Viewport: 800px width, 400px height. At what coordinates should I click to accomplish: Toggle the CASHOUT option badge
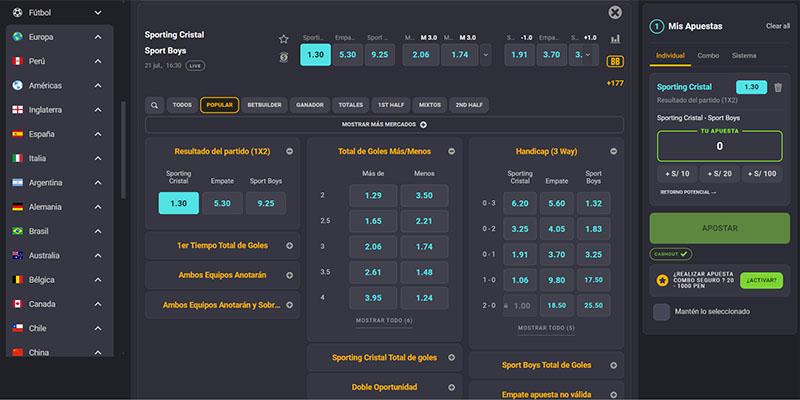670,254
